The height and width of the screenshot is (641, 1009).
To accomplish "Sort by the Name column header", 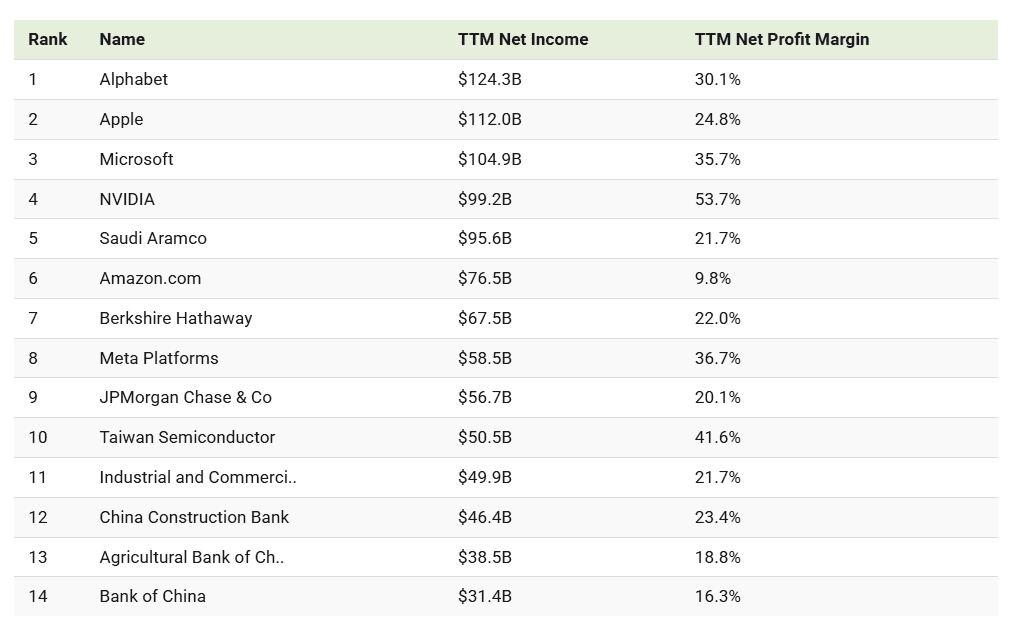I will coord(122,40).
